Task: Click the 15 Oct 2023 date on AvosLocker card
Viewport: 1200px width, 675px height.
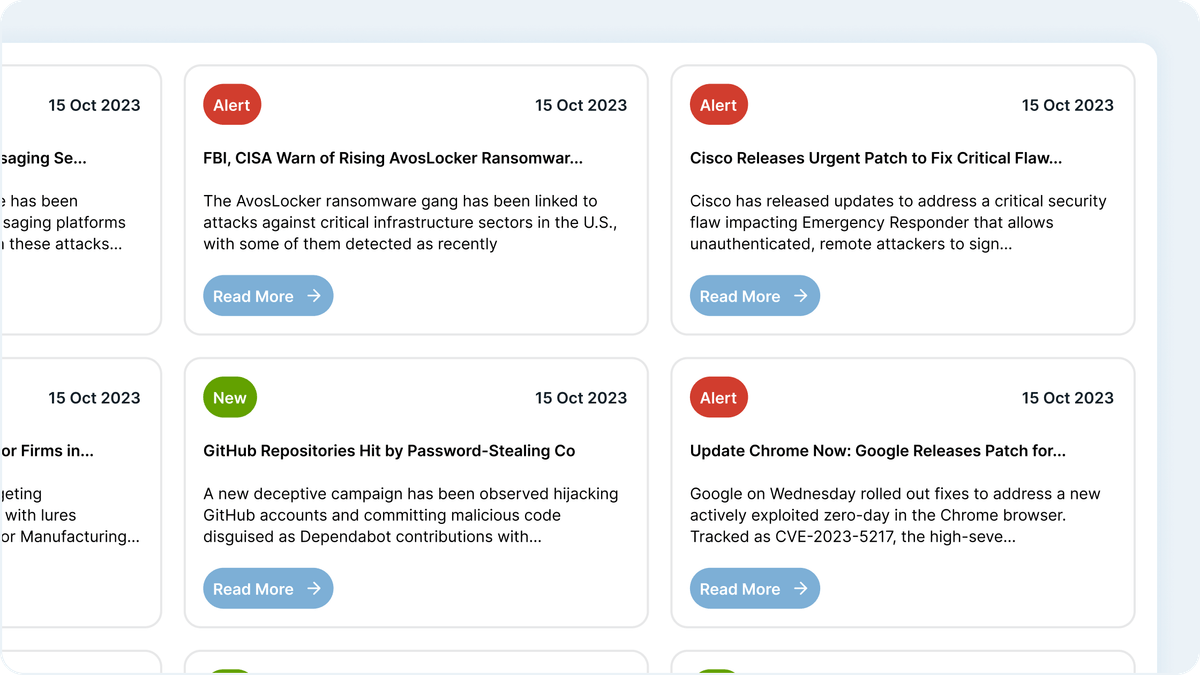Action: click(x=581, y=105)
